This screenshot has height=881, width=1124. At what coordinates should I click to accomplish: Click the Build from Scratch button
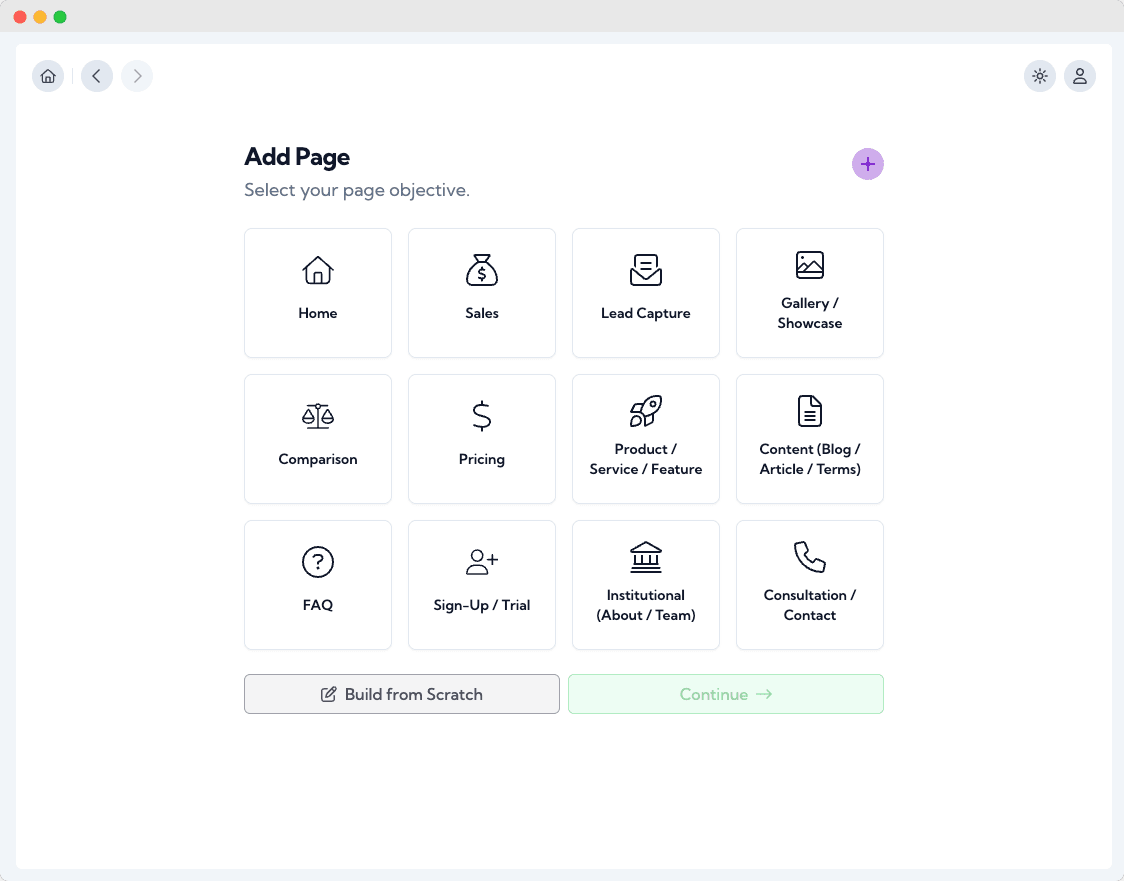(x=401, y=694)
